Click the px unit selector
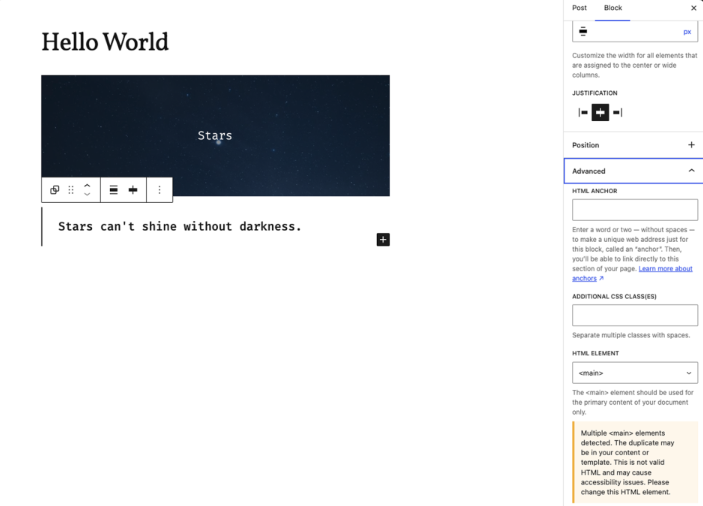 [687, 32]
